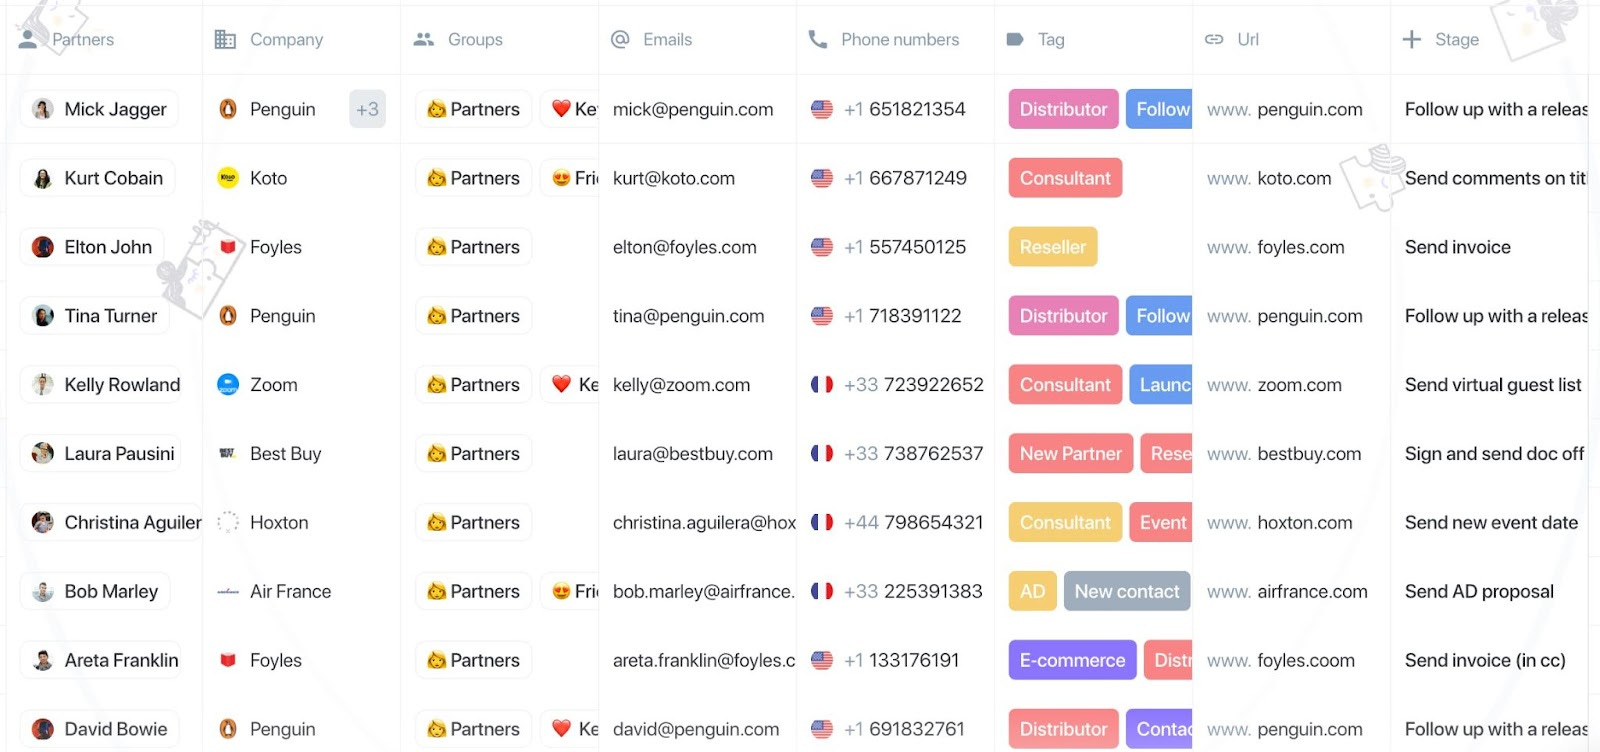The width and height of the screenshot is (1600, 752).
Task: Click the Partners column person icon
Action: point(28,40)
